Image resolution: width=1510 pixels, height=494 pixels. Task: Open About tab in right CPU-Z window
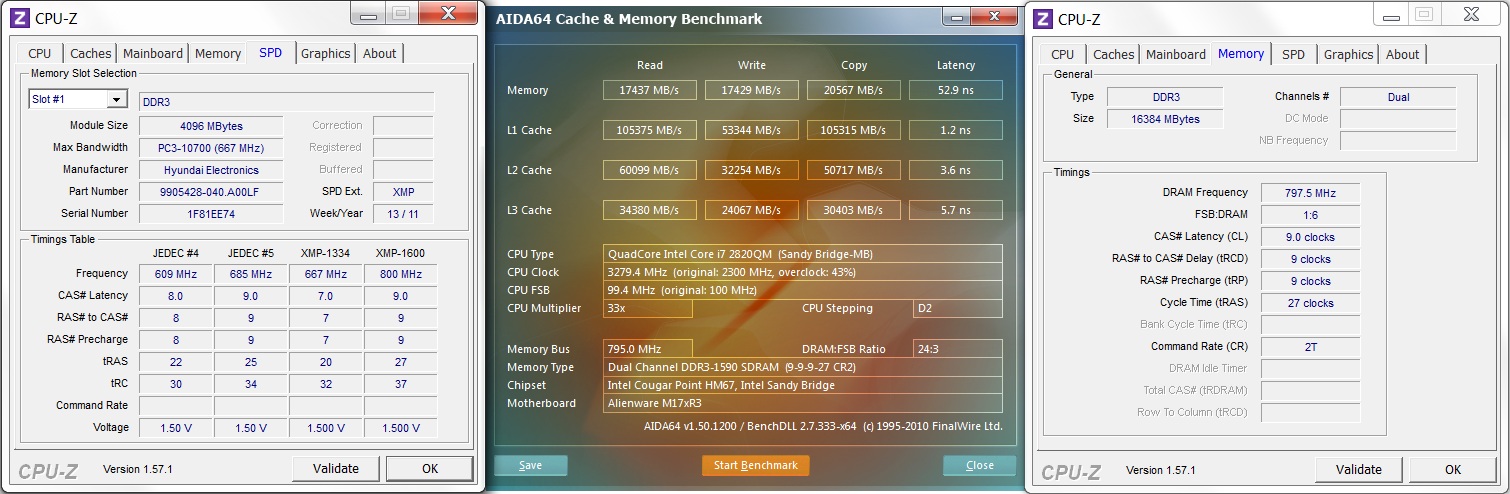coord(1403,55)
